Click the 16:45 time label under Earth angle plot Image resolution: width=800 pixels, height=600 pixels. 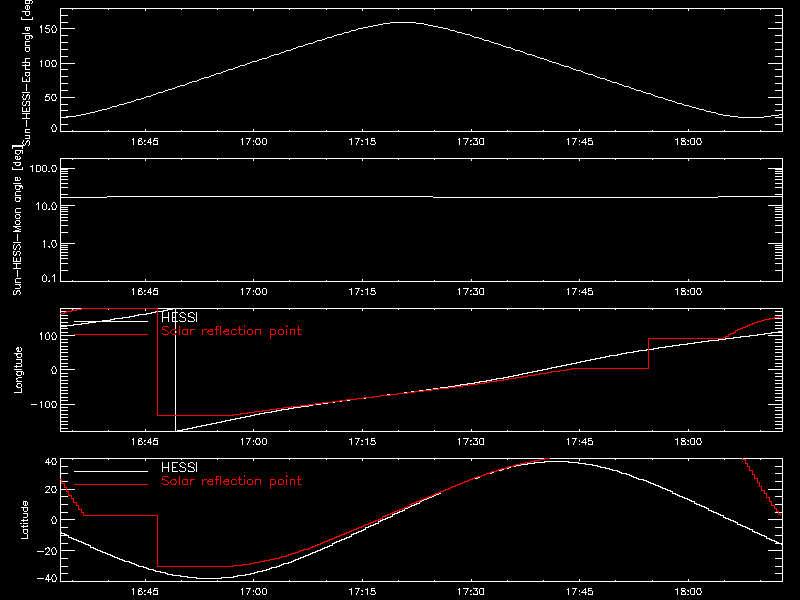144,142
